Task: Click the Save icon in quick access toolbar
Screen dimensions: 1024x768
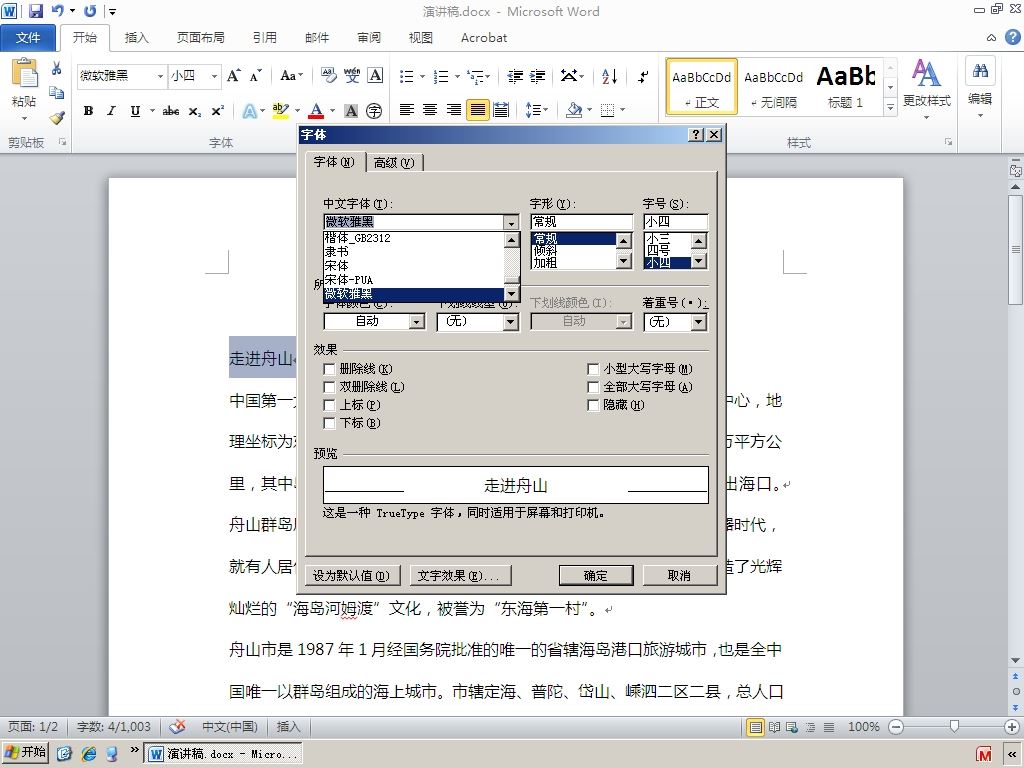Action: [x=35, y=10]
